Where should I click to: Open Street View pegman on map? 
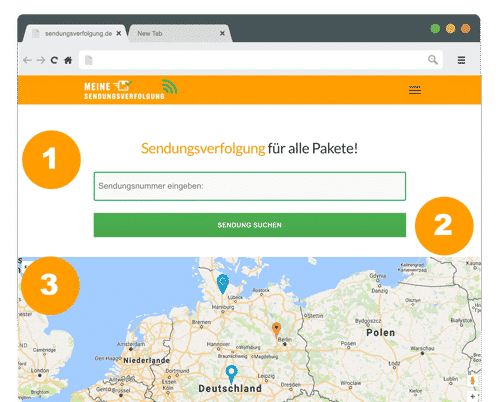[x=472, y=381]
